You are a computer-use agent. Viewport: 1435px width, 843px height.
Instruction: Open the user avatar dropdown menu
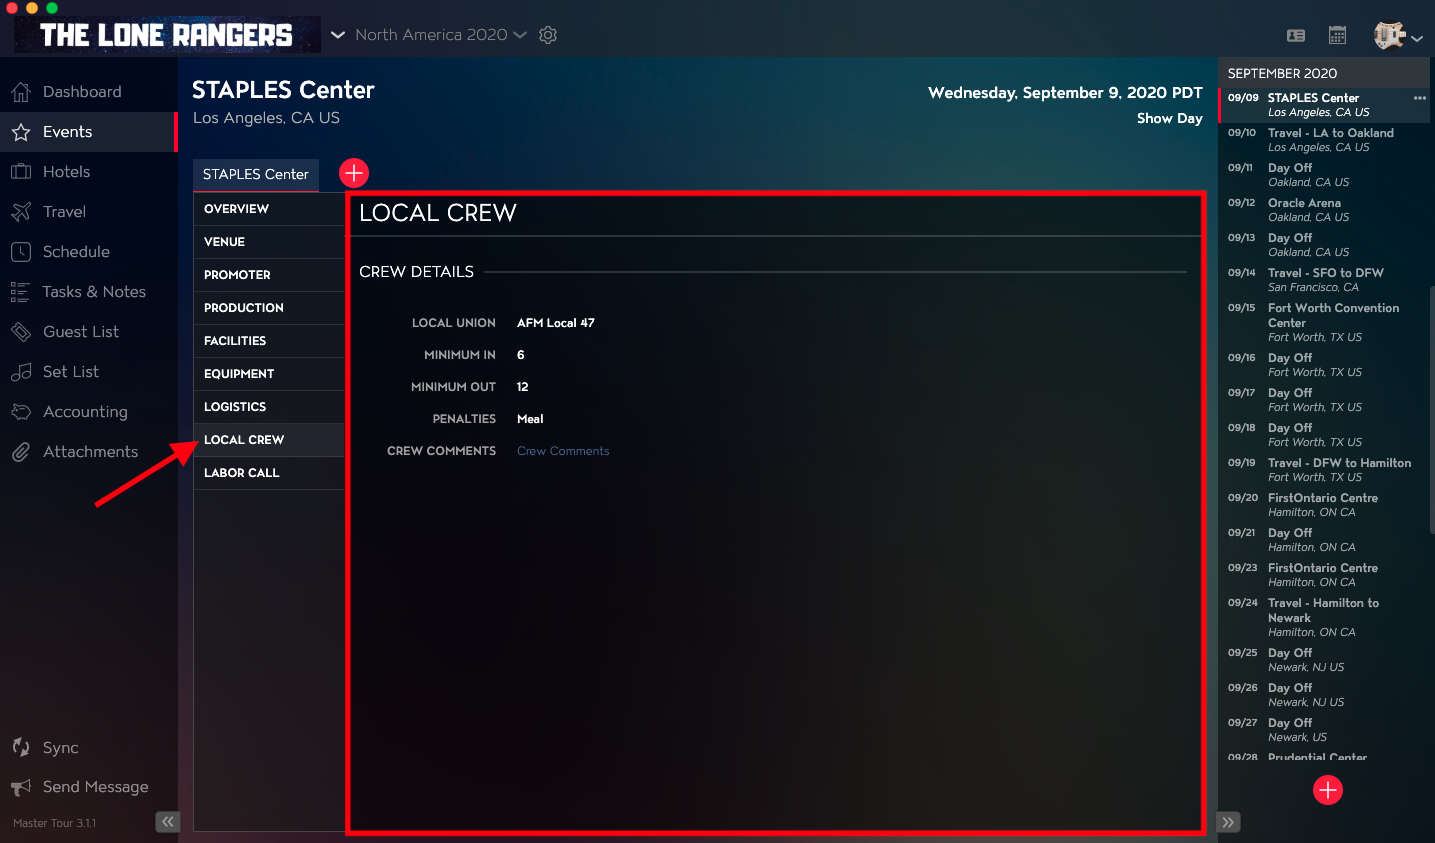(x=1398, y=36)
